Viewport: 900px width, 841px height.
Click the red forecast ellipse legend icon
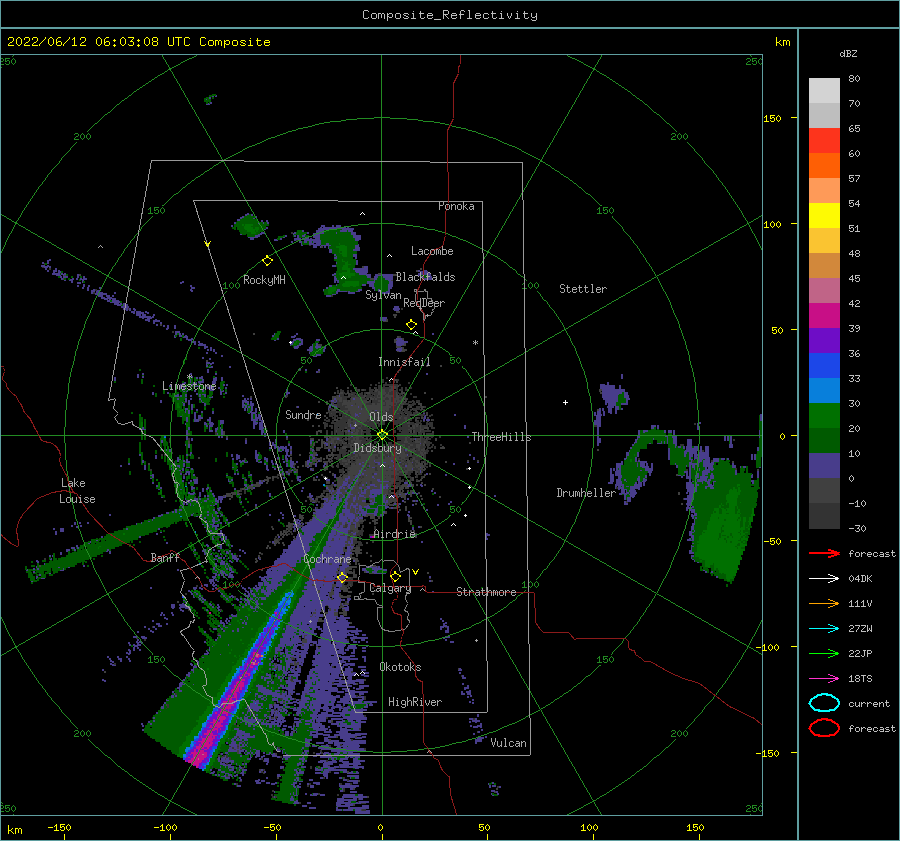click(x=824, y=728)
